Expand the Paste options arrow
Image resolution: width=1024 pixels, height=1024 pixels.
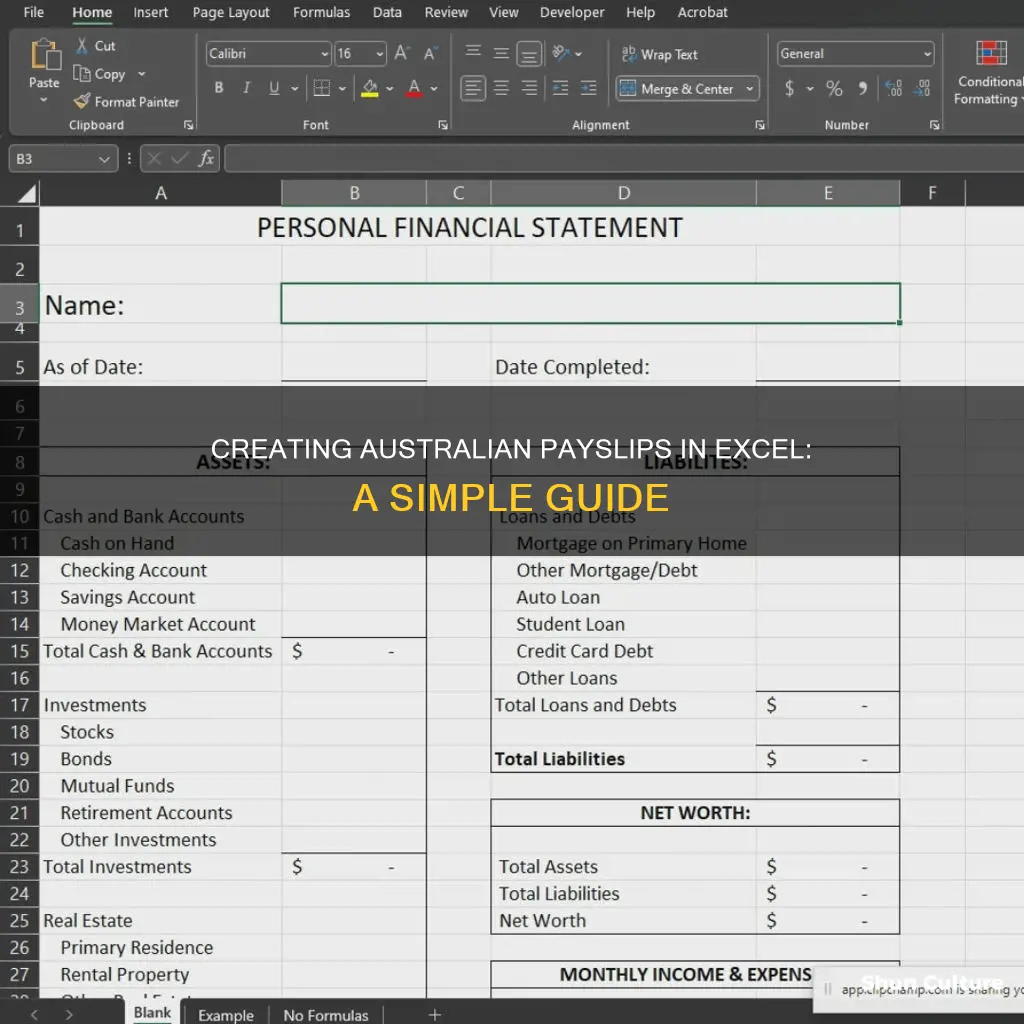(x=44, y=100)
